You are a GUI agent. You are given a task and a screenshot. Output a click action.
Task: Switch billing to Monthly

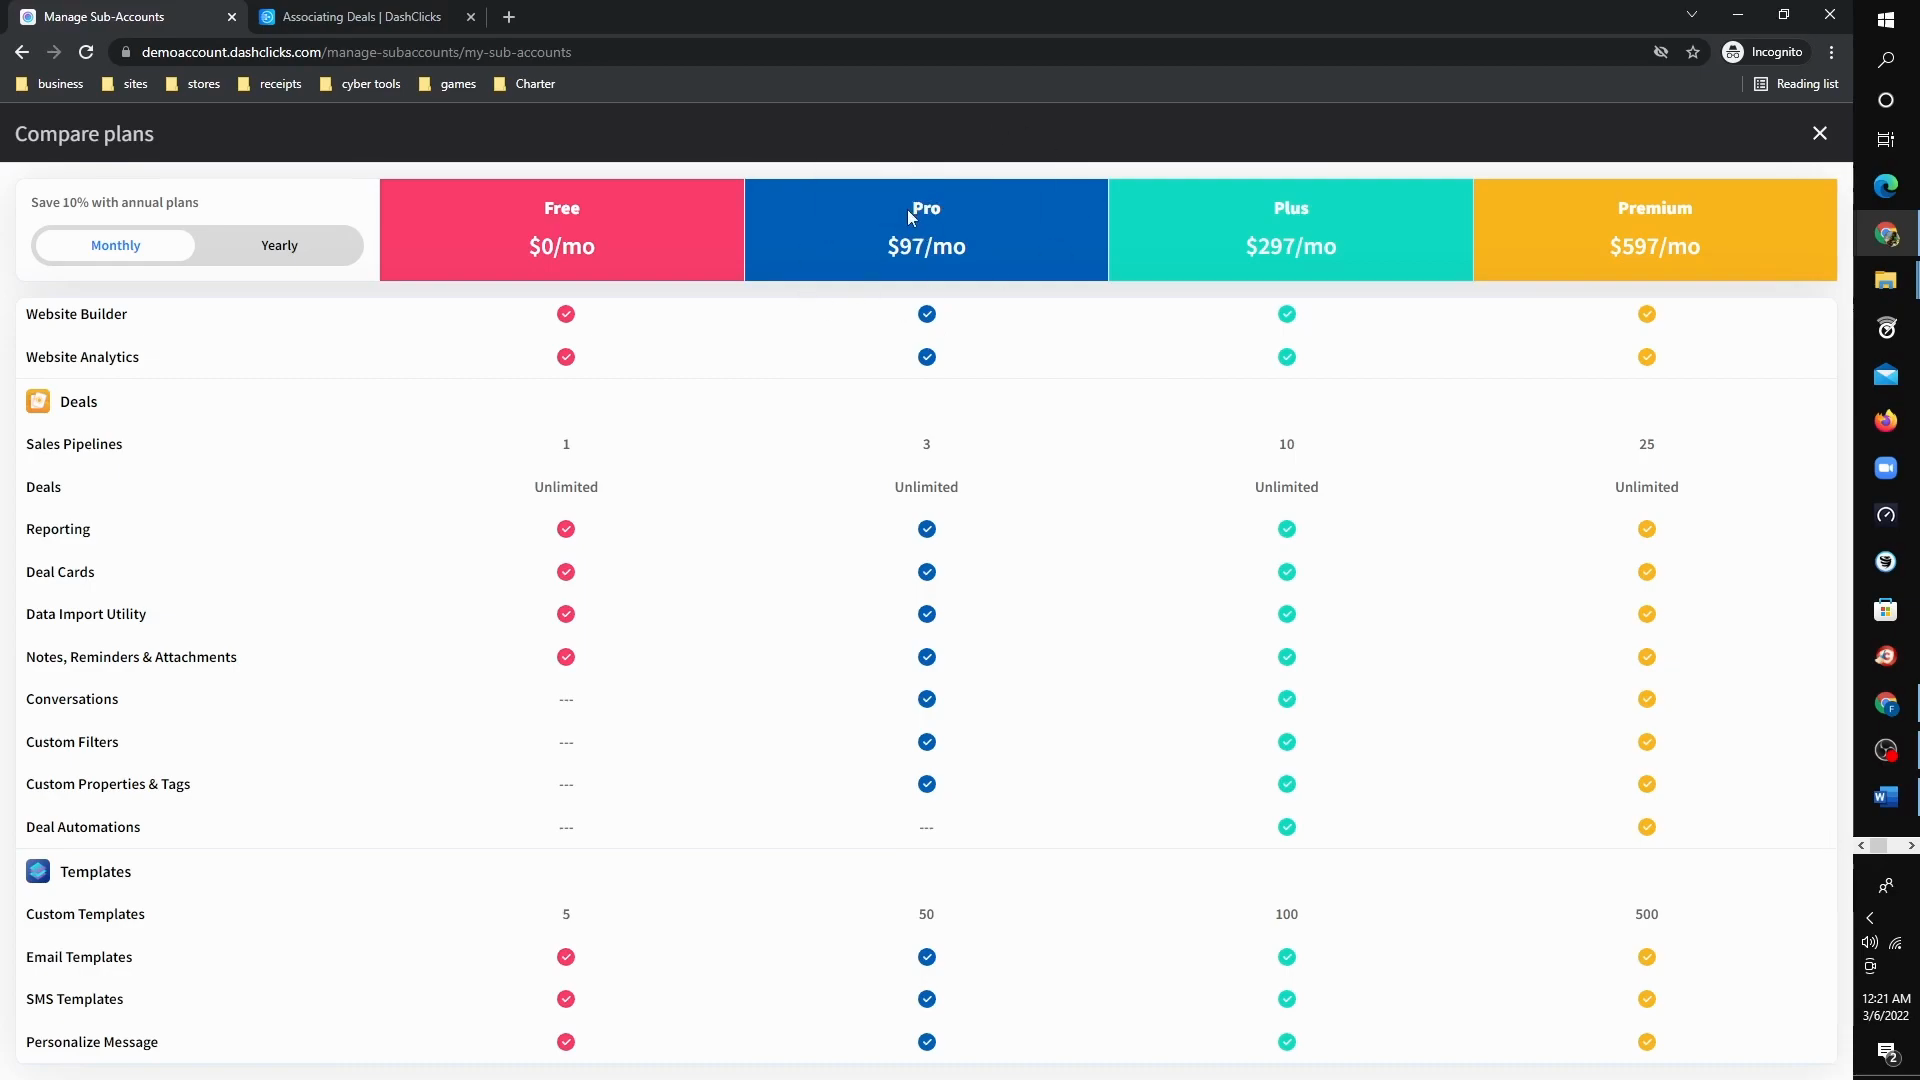coord(115,245)
